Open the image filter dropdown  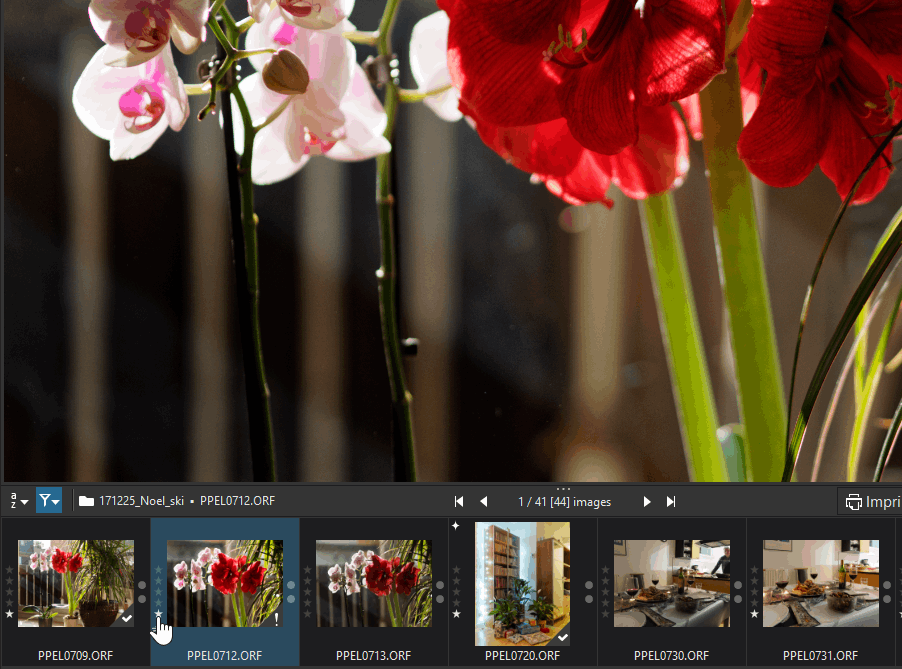point(49,501)
